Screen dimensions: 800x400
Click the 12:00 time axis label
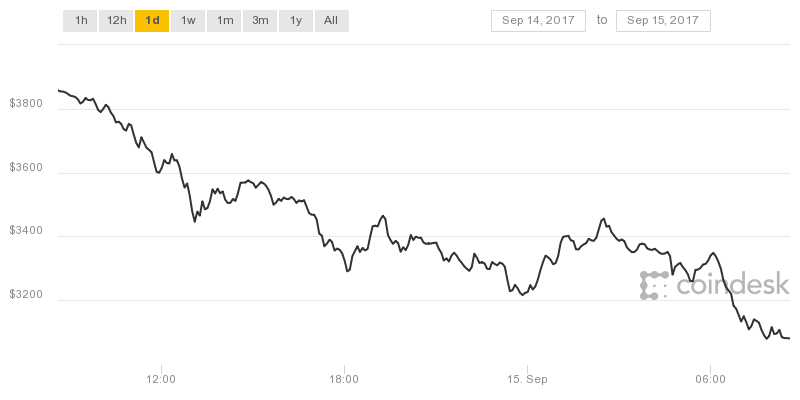tap(161, 380)
